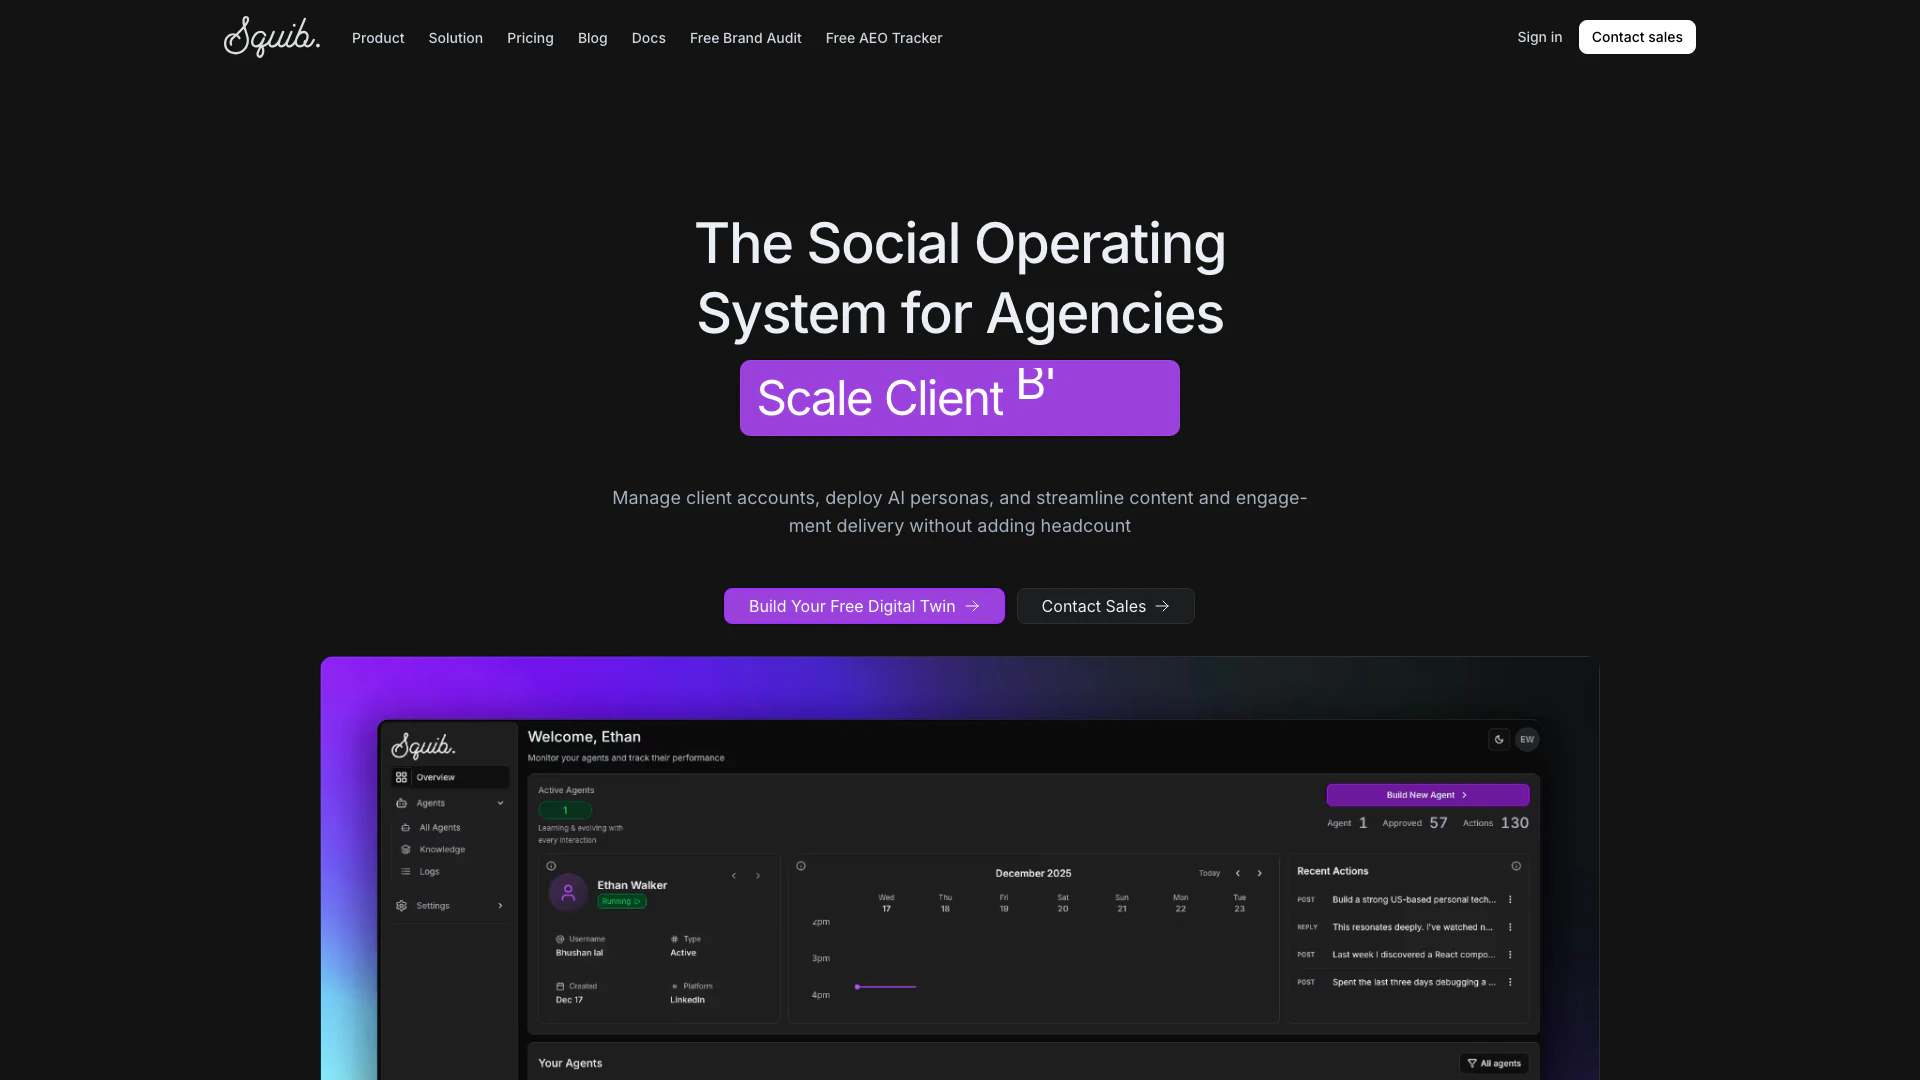This screenshot has width=1920, height=1080.
Task: Click Build Your Free Digital Twin
Action: [864, 606]
